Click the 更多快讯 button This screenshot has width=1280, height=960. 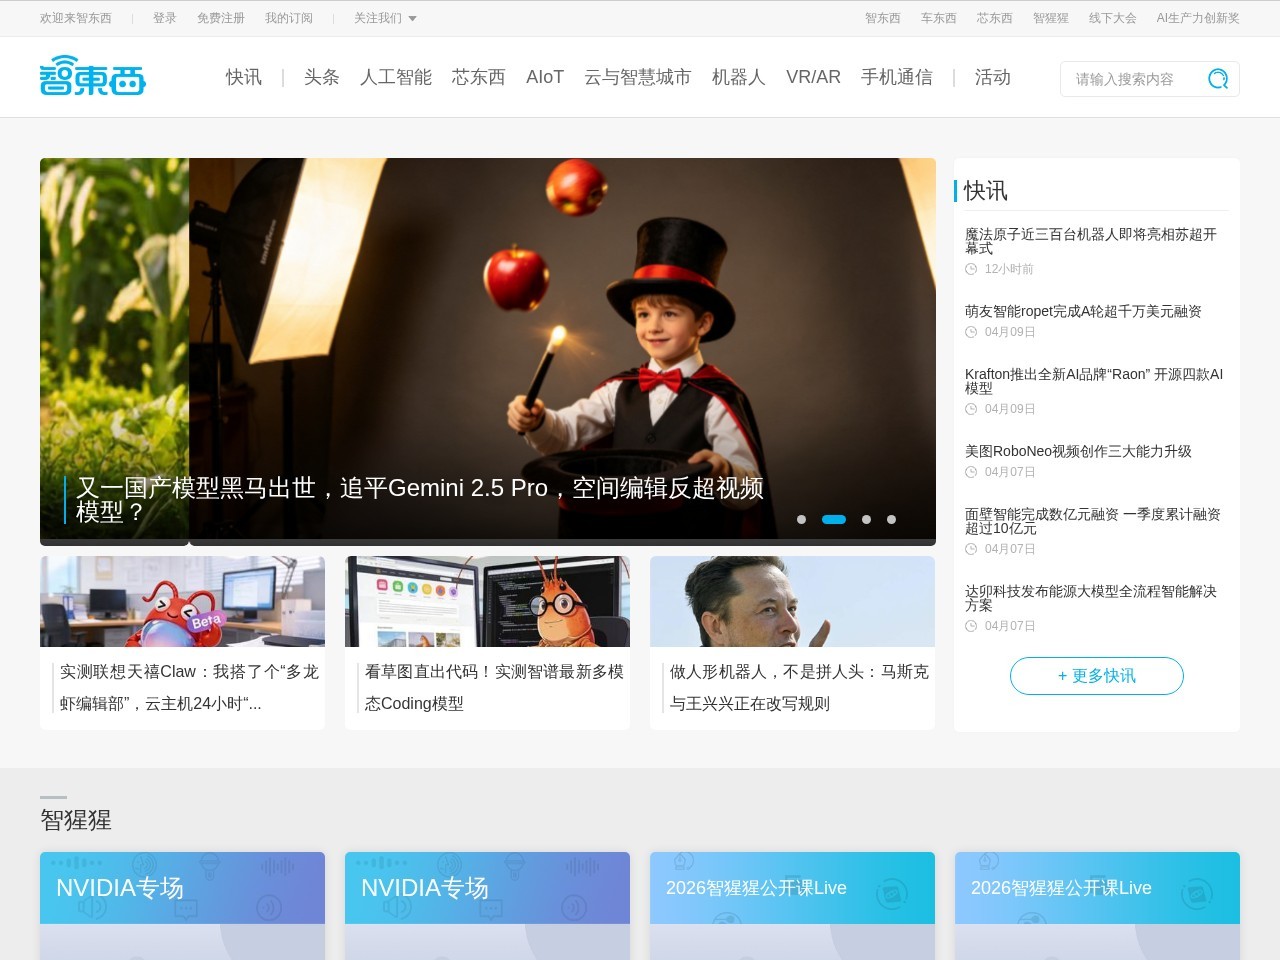(x=1096, y=676)
